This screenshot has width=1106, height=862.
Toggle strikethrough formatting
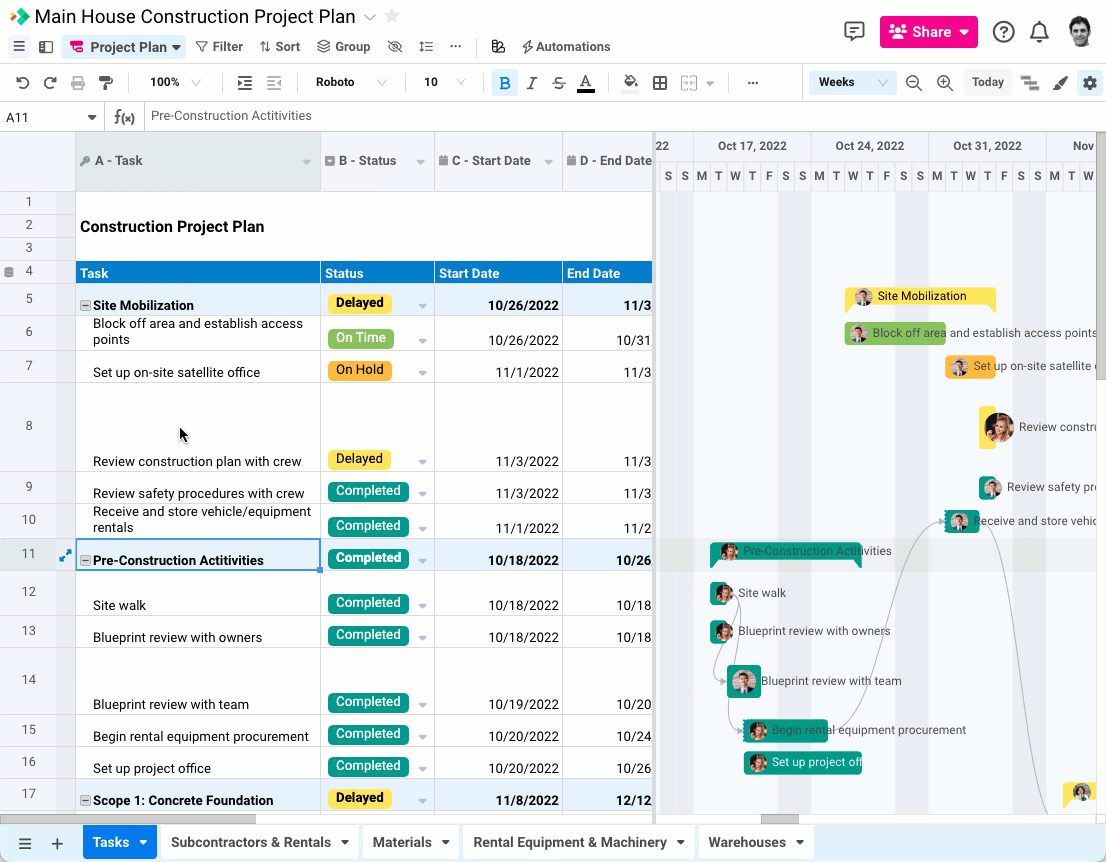pyautogui.click(x=559, y=83)
